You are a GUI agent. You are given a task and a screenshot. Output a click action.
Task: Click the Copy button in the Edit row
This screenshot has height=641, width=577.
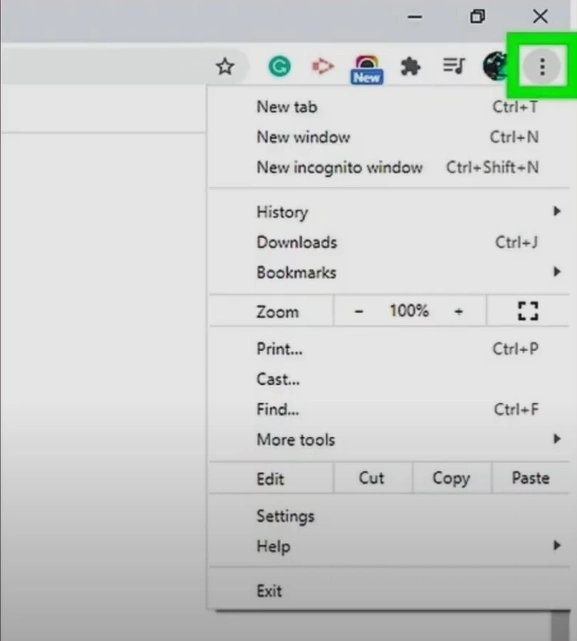[x=452, y=478]
